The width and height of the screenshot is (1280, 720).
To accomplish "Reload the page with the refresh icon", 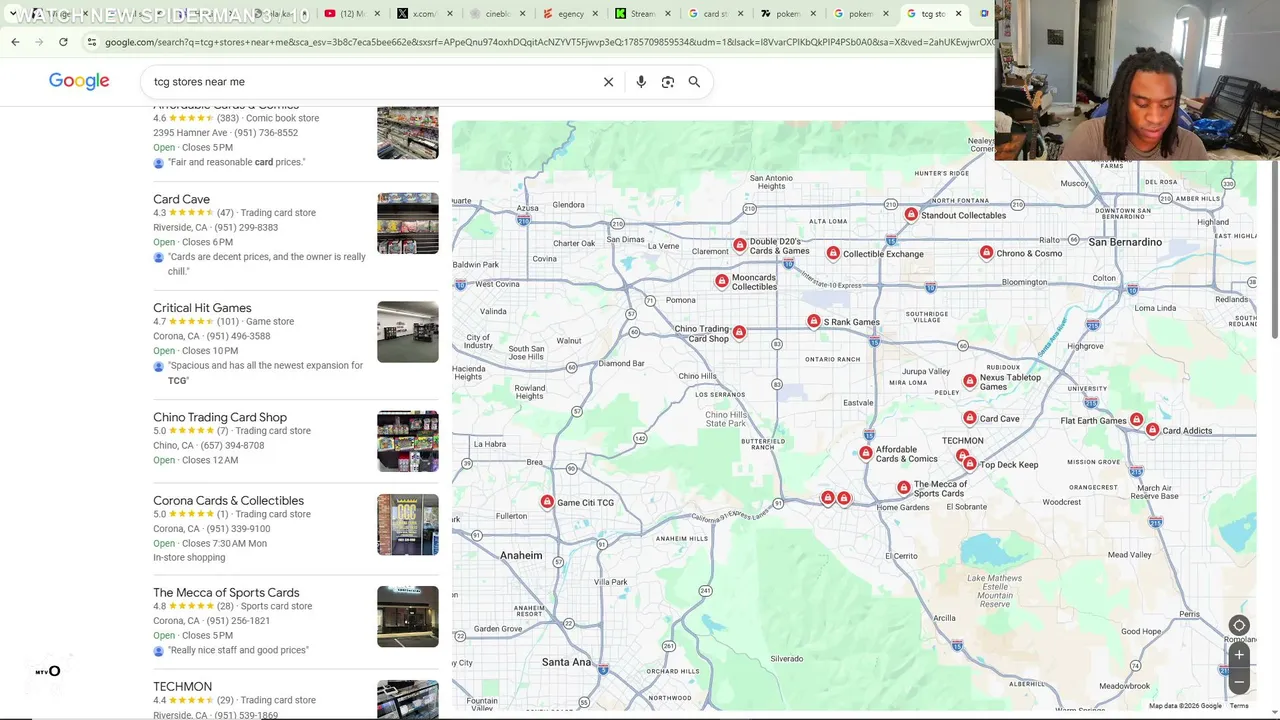I will 63,42.
